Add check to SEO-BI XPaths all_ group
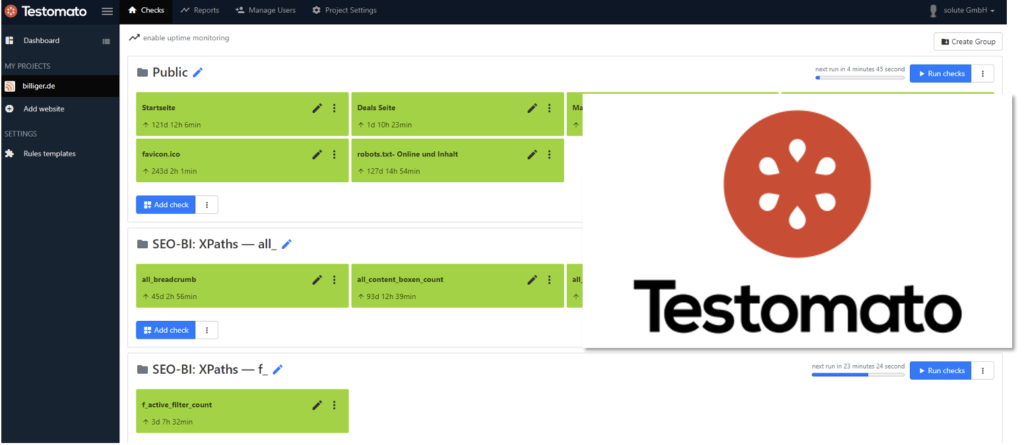Image resolution: width=1024 pixels, height=445 pixels. click(166, 330)
